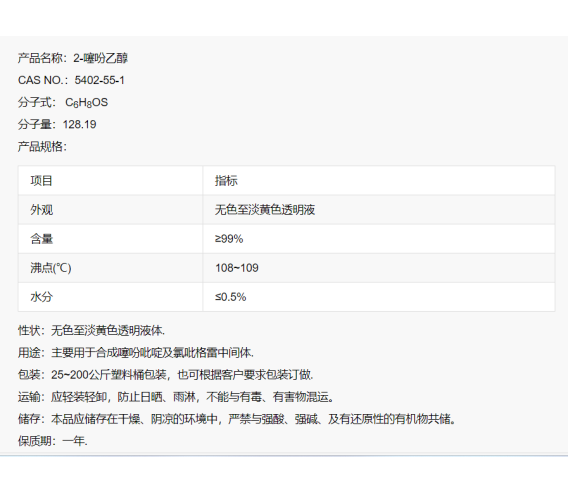Click the 指标 table header

point(226,180)
